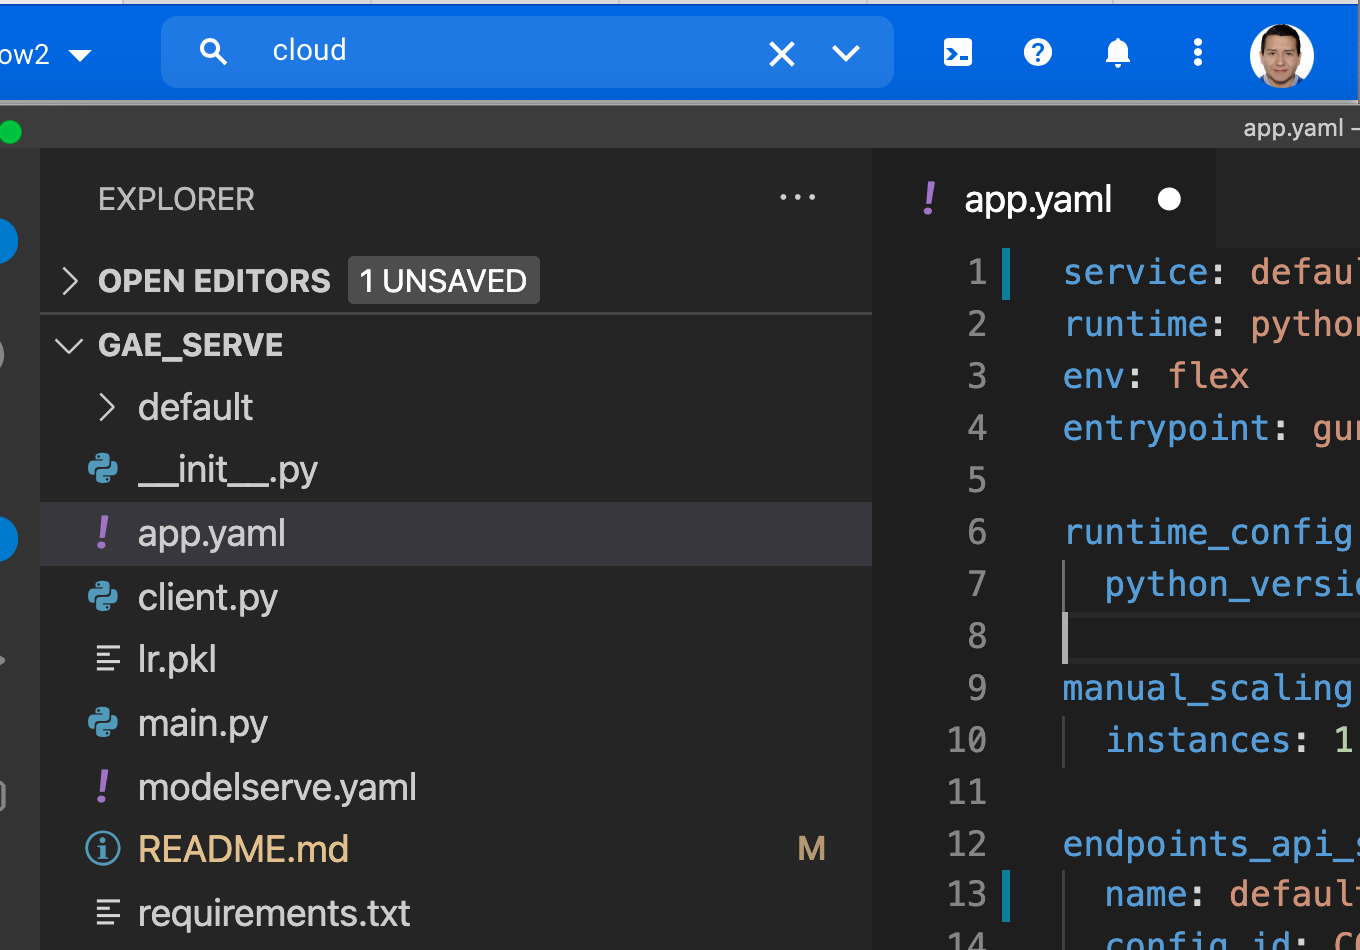This screenshot has width=1360, height=950.
Task: Click the search magnifier icon
Action: (x=213, y=51)
